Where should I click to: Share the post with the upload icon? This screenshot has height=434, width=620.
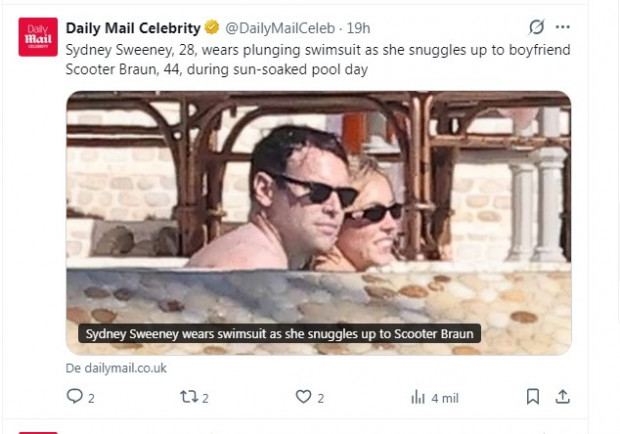tap(562, 396)
